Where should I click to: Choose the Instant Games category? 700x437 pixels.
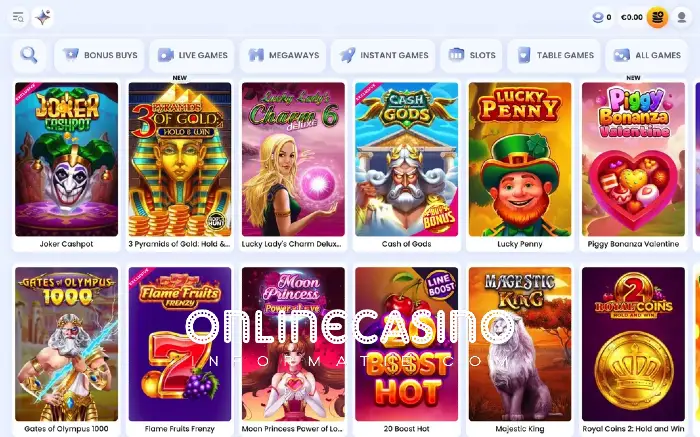tap(383, 55)
